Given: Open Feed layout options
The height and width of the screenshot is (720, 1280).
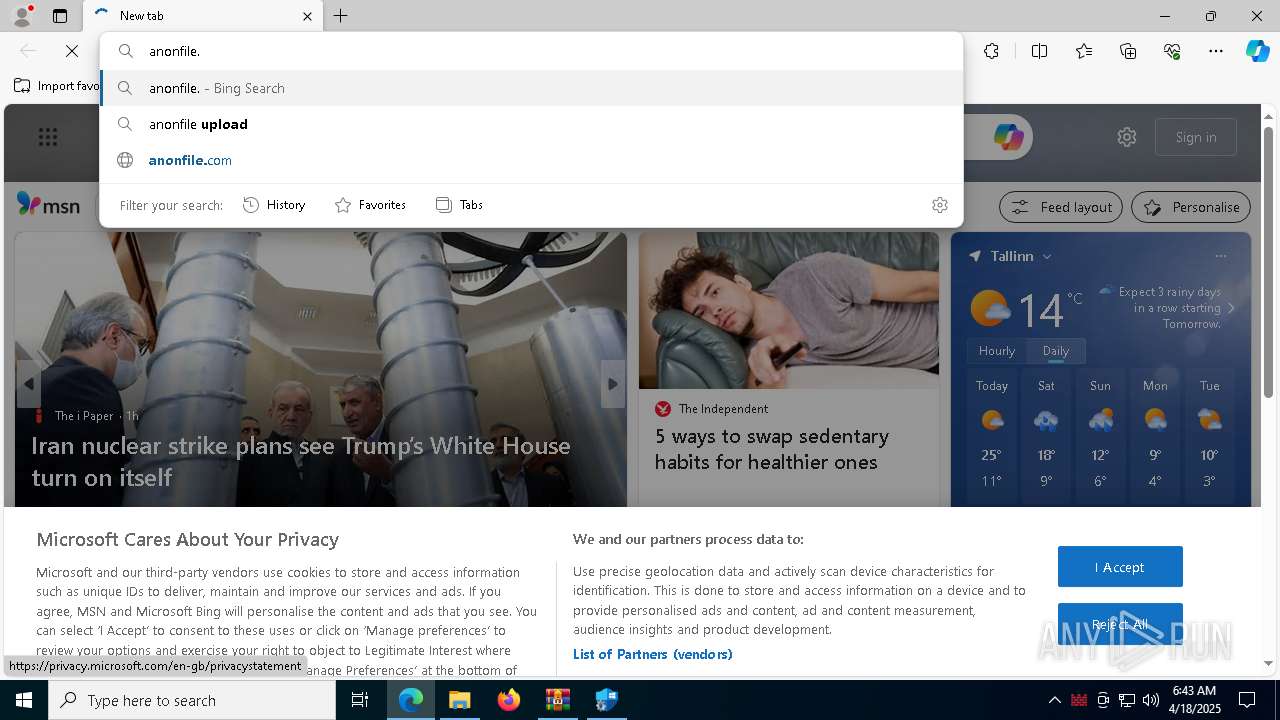Looking at the screenshot, I should [1061, 207].
